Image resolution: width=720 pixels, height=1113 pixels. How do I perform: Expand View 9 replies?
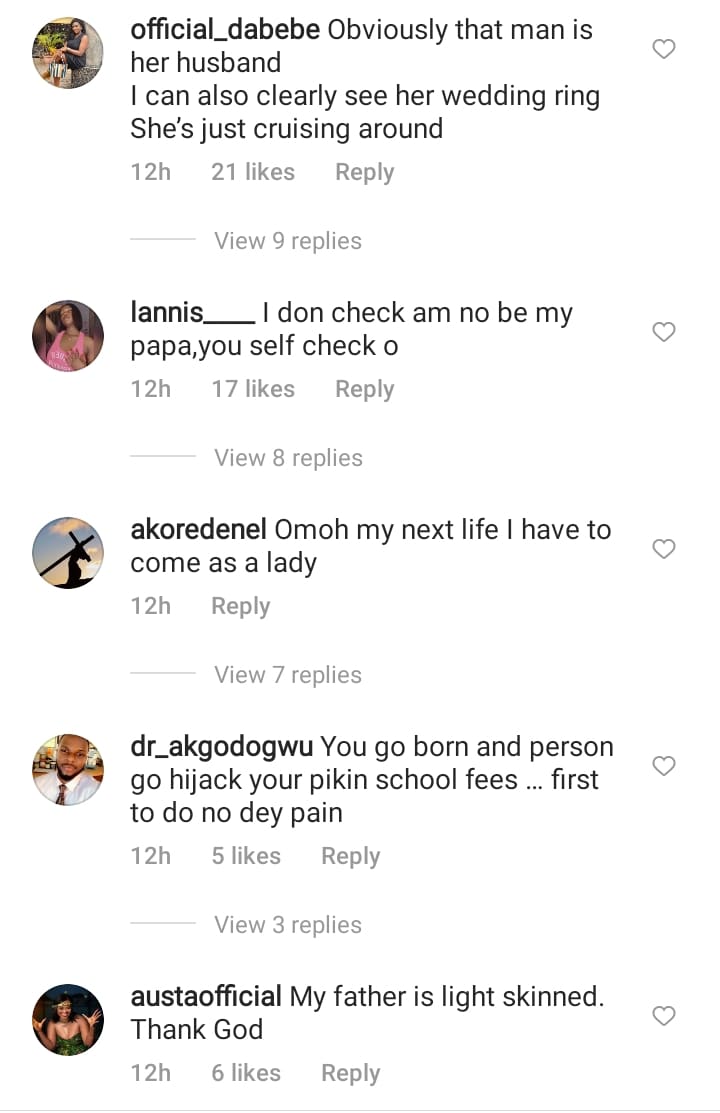click(287, 241)
